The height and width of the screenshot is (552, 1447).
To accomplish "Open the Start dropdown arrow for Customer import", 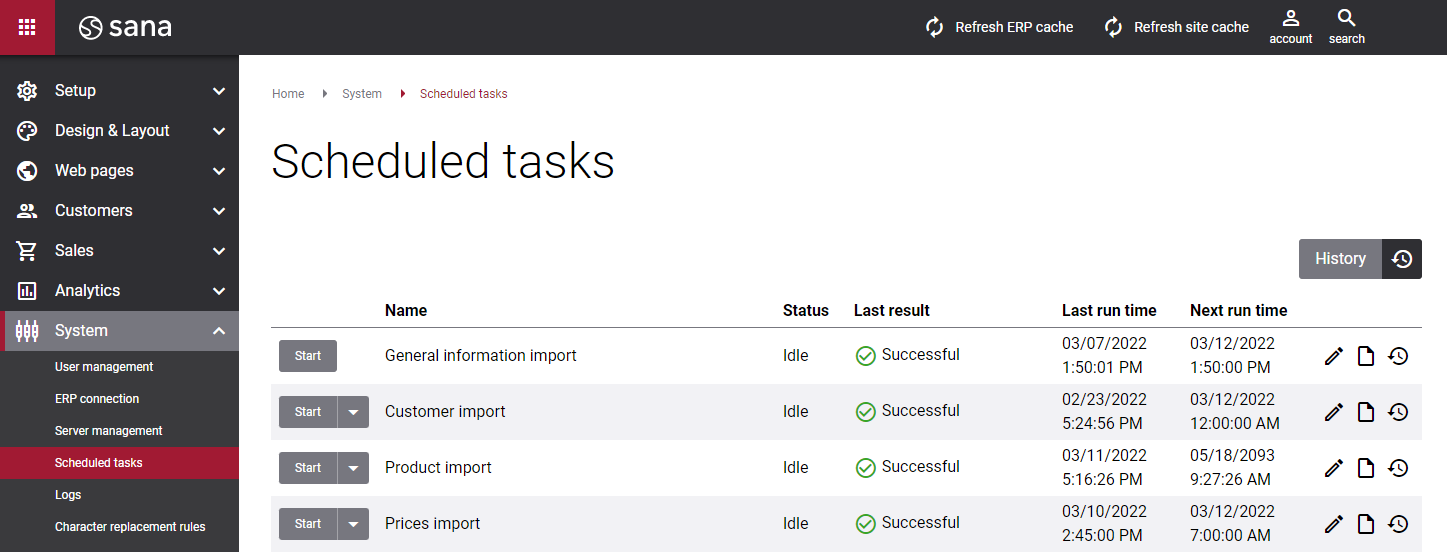I will click(x=353, y=412).
